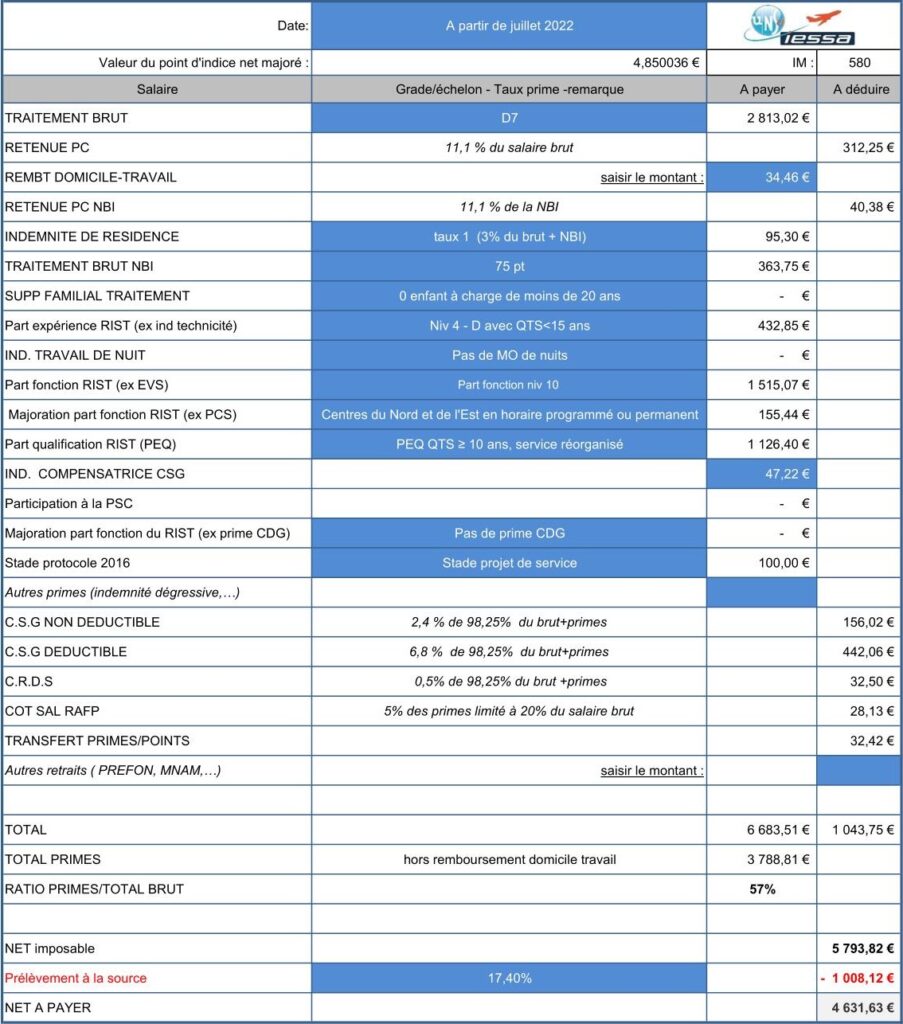
Task: Select the NET A PAYER value 4 631,63 €
Action: point(863,1008)
